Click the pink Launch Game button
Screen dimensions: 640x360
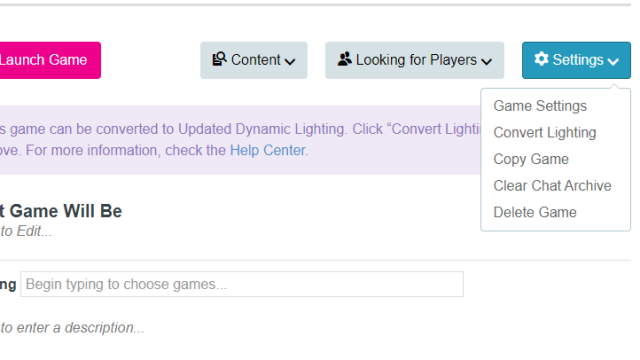click(50, 60)
